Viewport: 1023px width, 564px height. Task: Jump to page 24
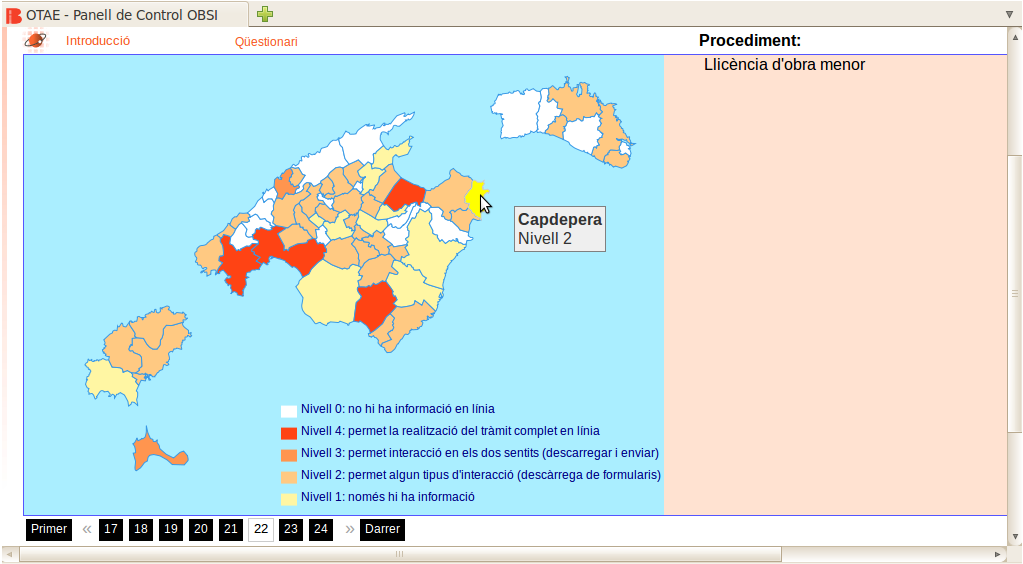[321, 529]
